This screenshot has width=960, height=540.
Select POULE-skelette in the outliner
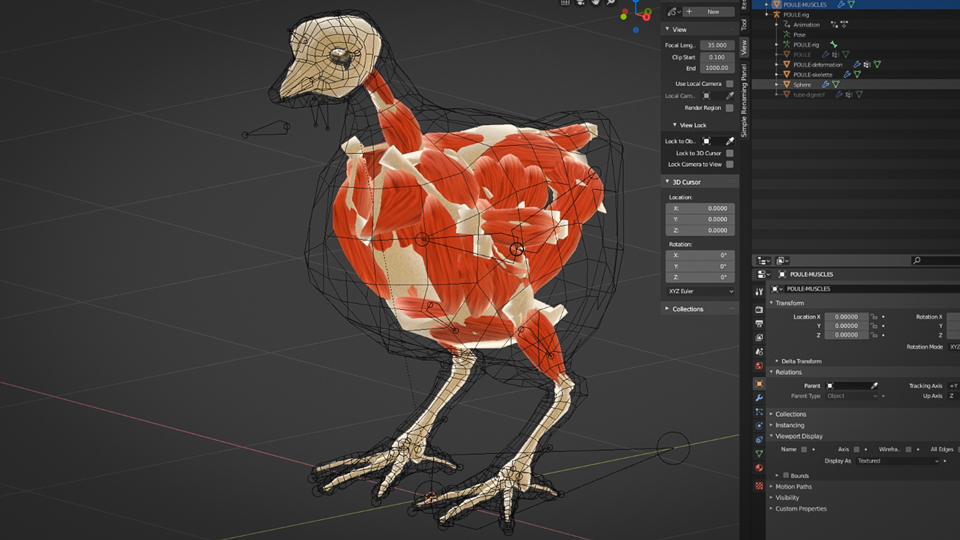(x=812, y=75)
